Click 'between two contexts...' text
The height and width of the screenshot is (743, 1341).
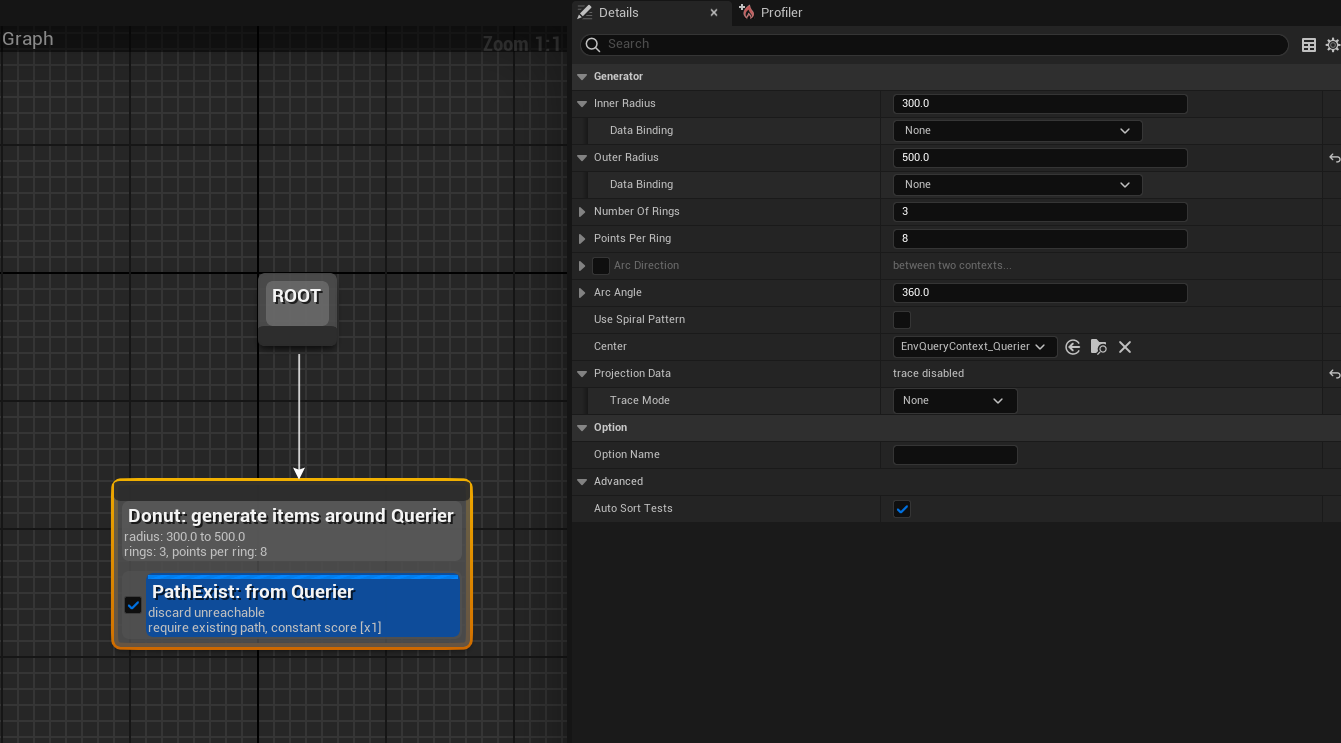point(952,266)
